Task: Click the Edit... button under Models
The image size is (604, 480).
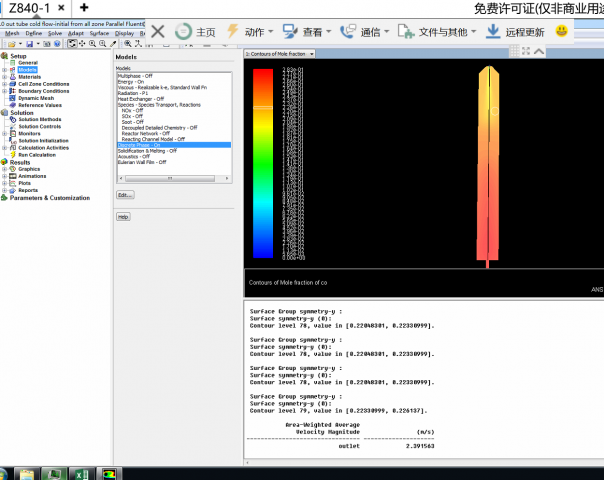Action: tap(124, 195)
